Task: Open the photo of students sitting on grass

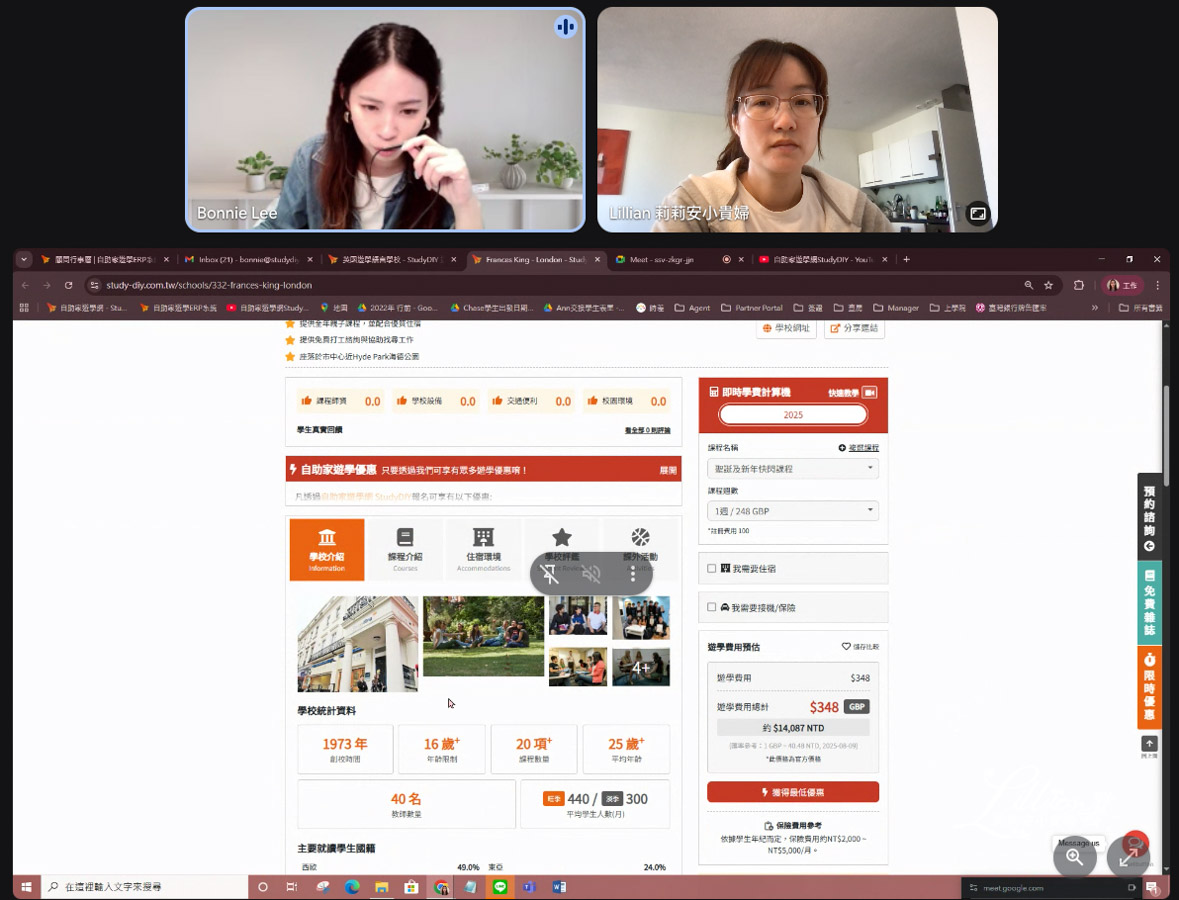Action: (483, 636)
